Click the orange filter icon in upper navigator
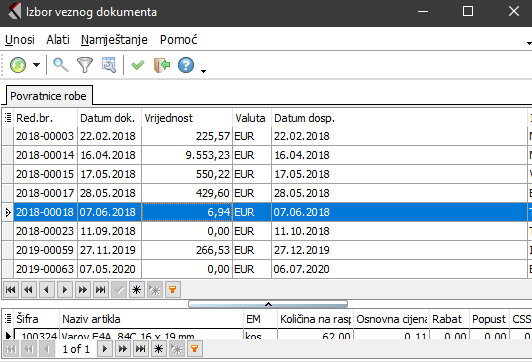Screen dimensions: 532x362 173,290
